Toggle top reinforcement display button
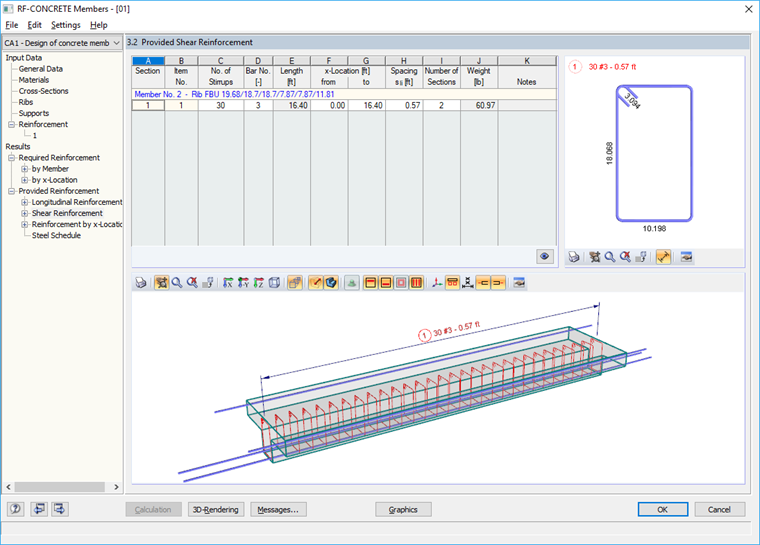Viewport: 760px width, 545px height. coord(371,283)
